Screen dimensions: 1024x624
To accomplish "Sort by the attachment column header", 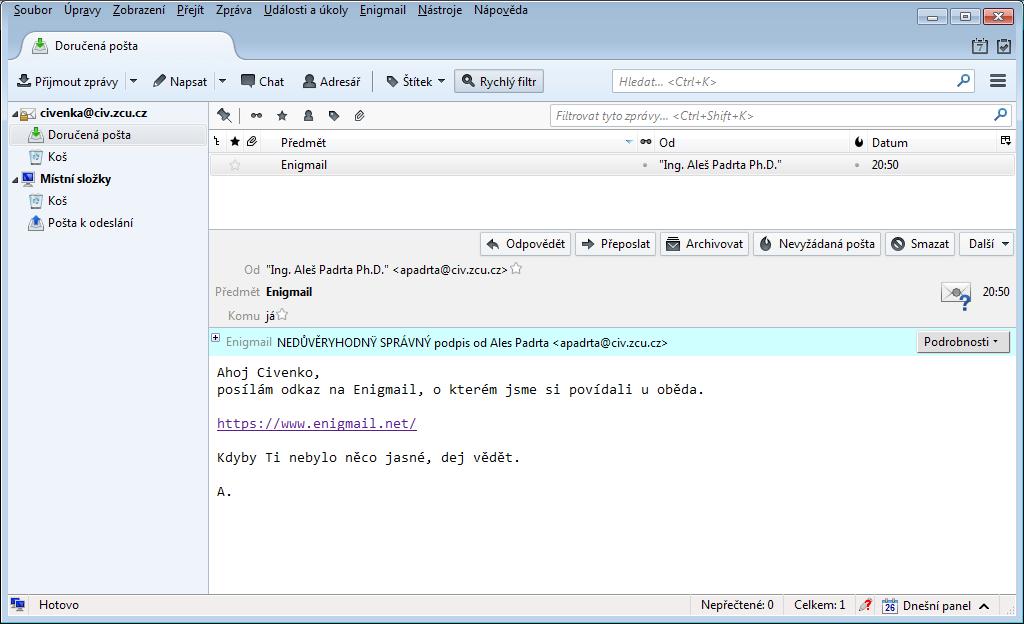I will (252, 142).
